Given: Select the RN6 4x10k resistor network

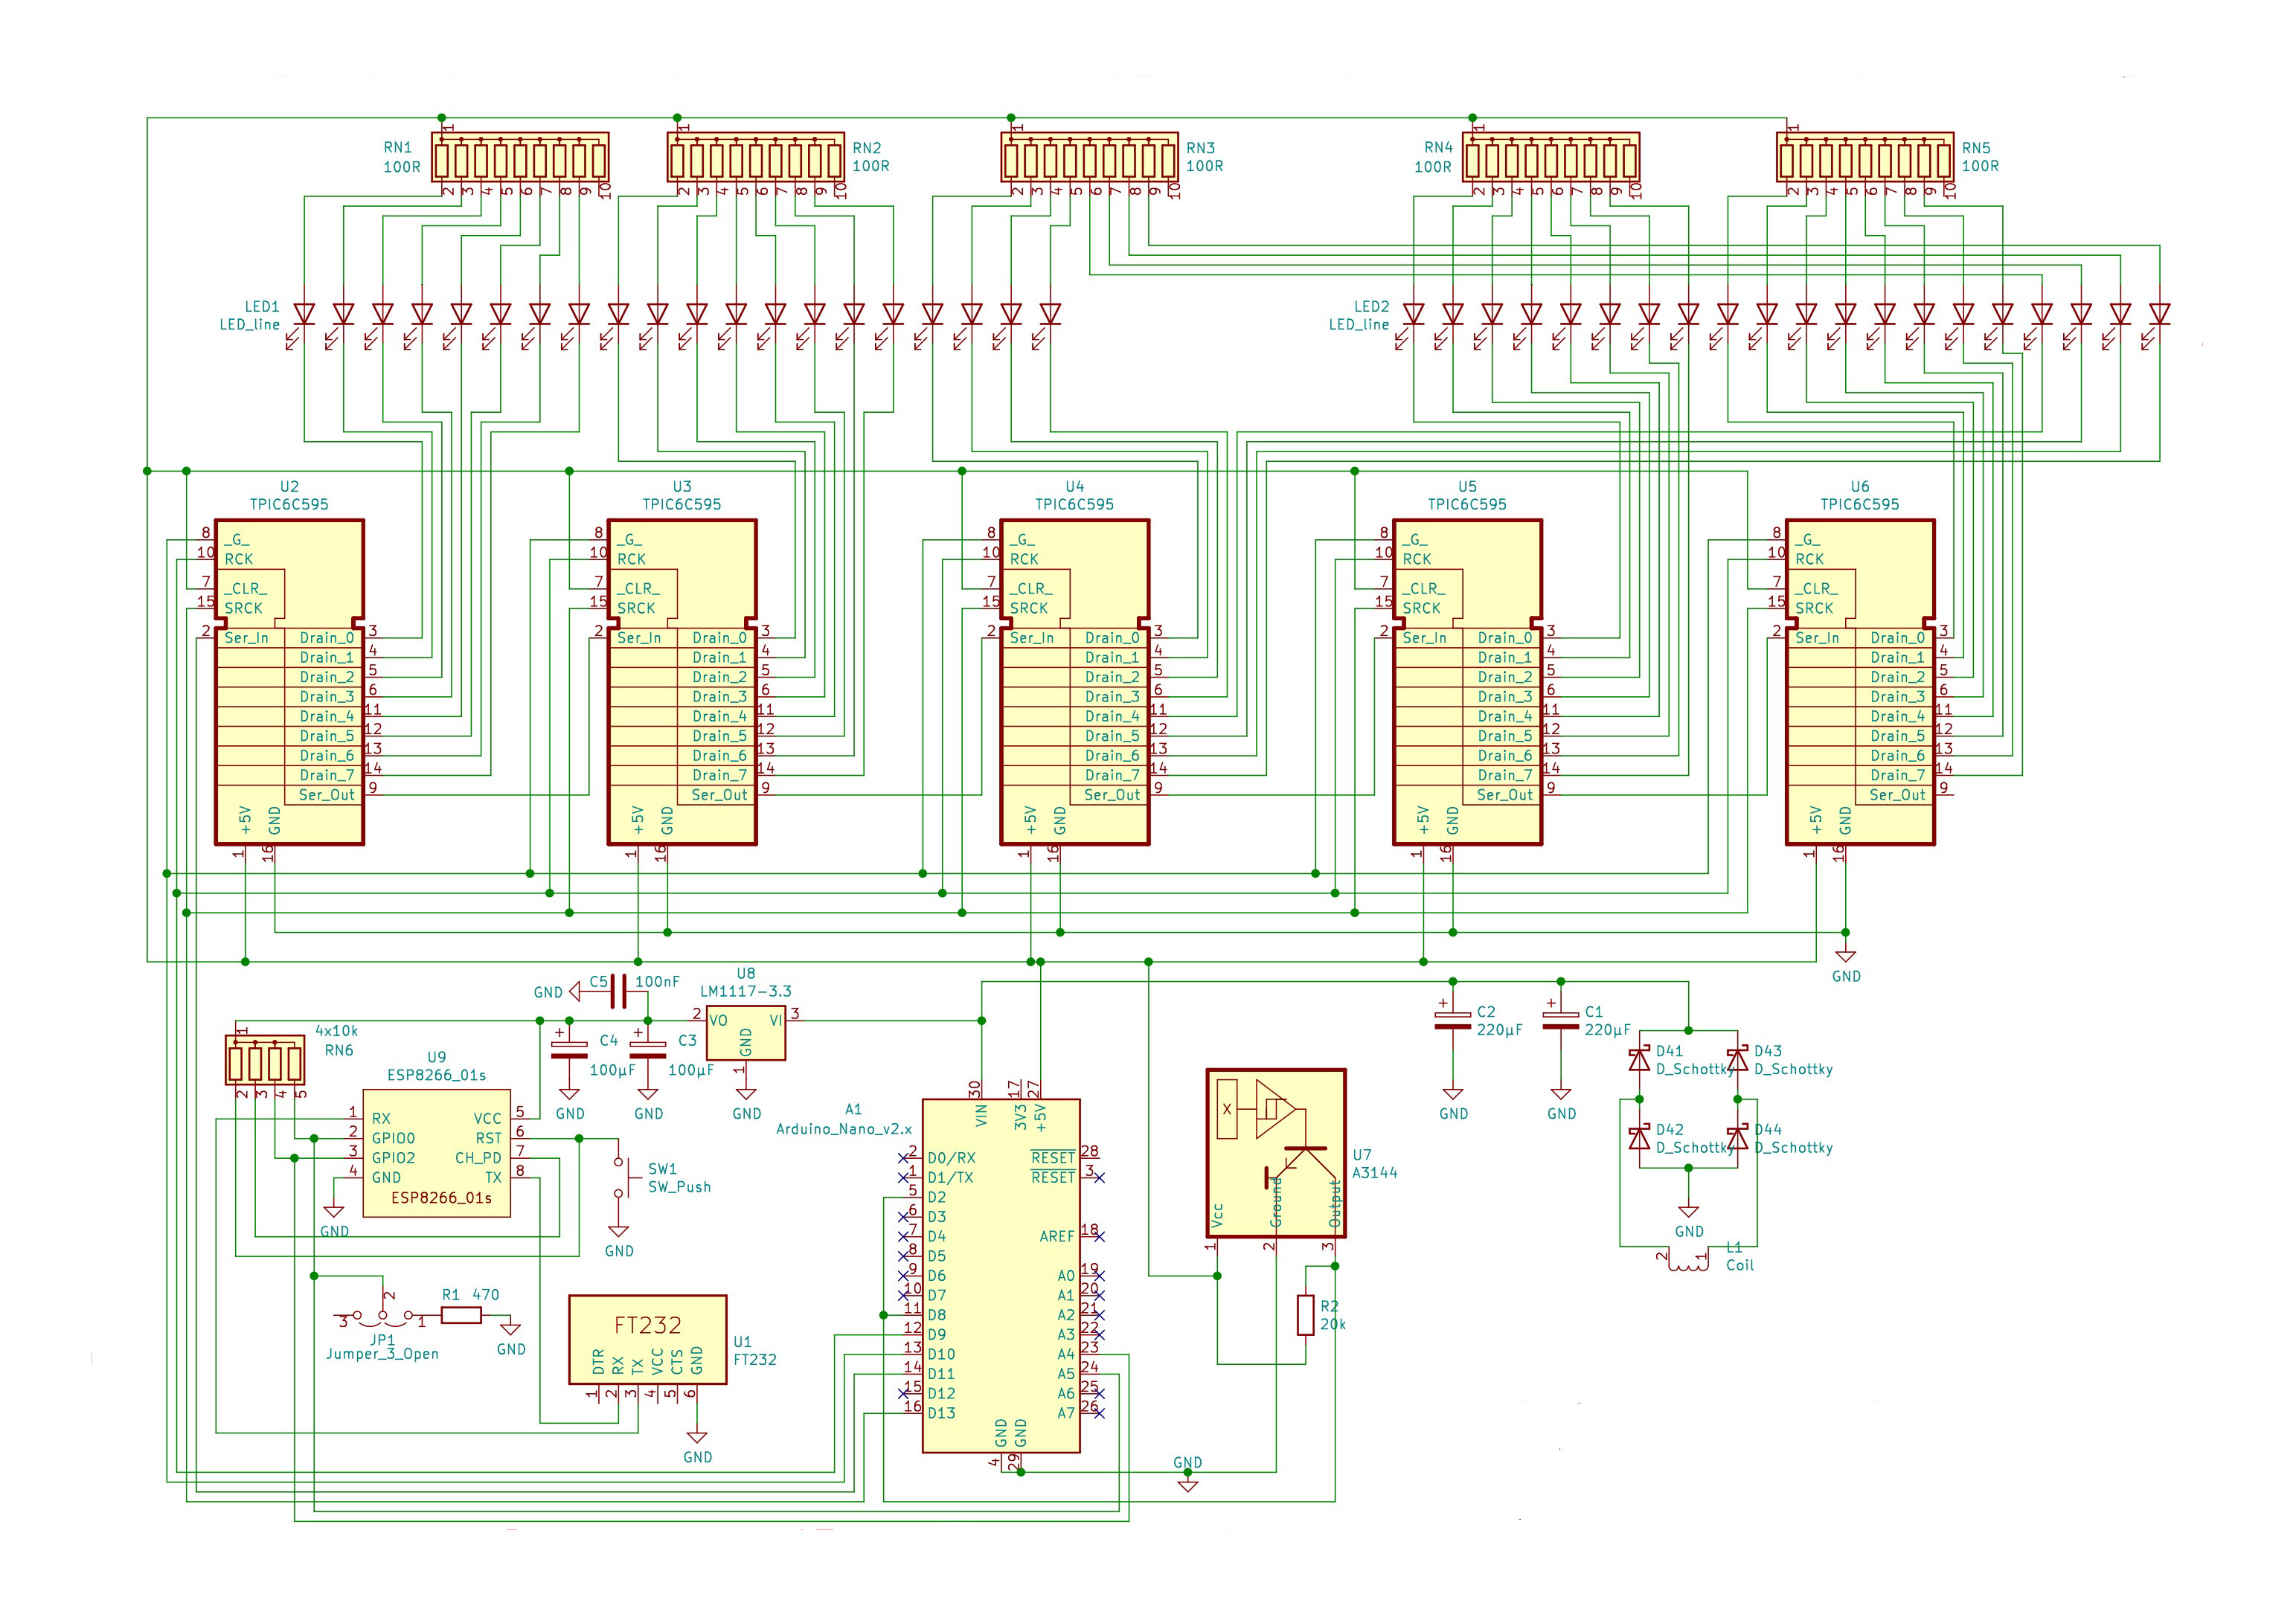Looking at the screenshot, I should [265, 1061].
